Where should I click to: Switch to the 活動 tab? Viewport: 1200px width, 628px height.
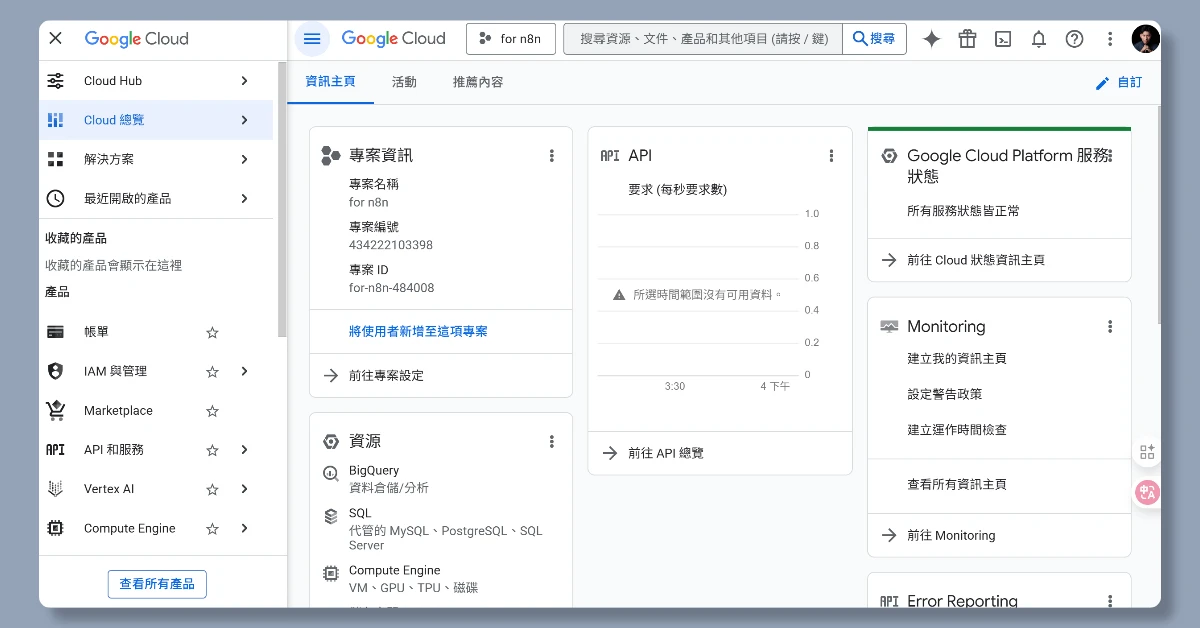click(x=404, y=82)
